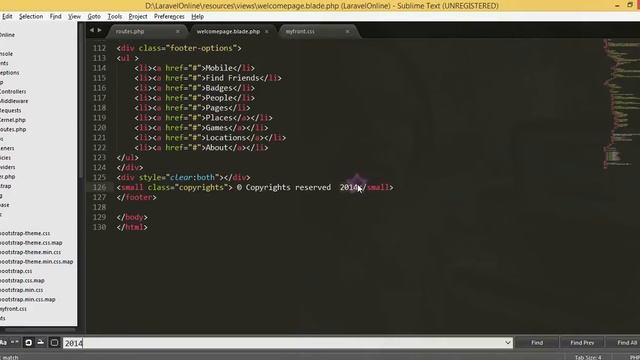Open bootstrap-theme.css.map in sidebar
The height and width of the screenshot is (360, 640).
[x=31, y=242]
